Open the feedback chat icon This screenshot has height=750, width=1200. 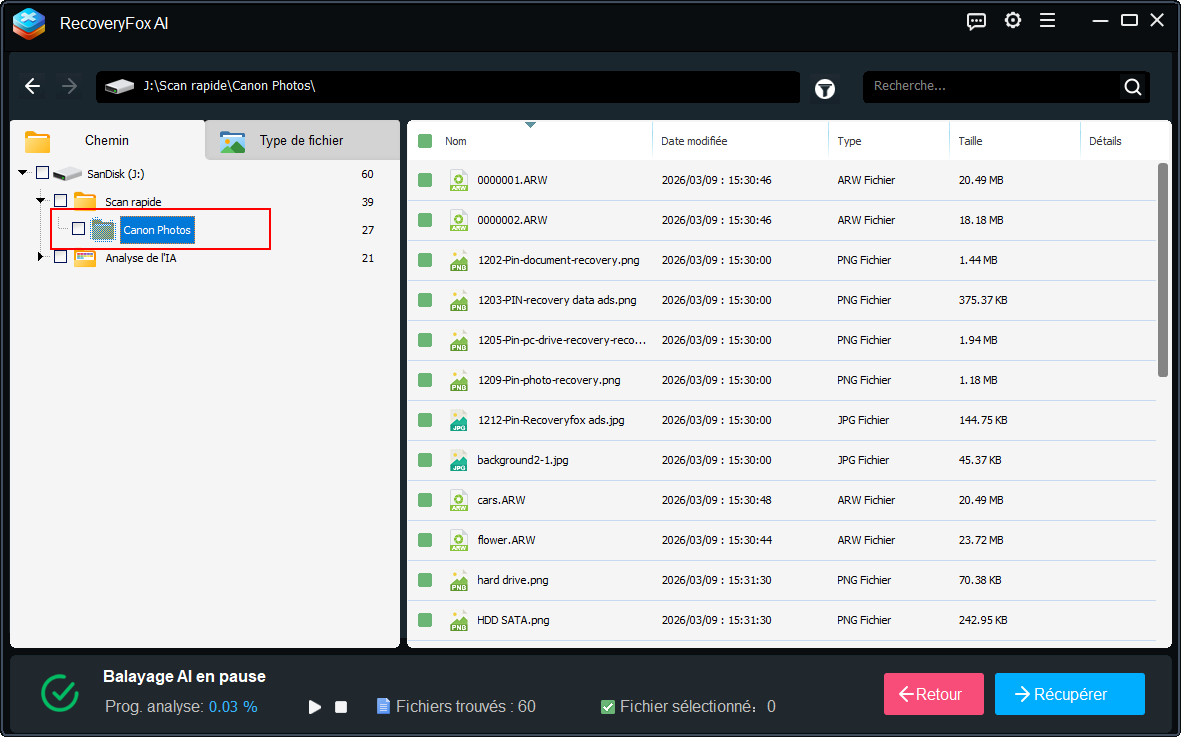[977, 21]
